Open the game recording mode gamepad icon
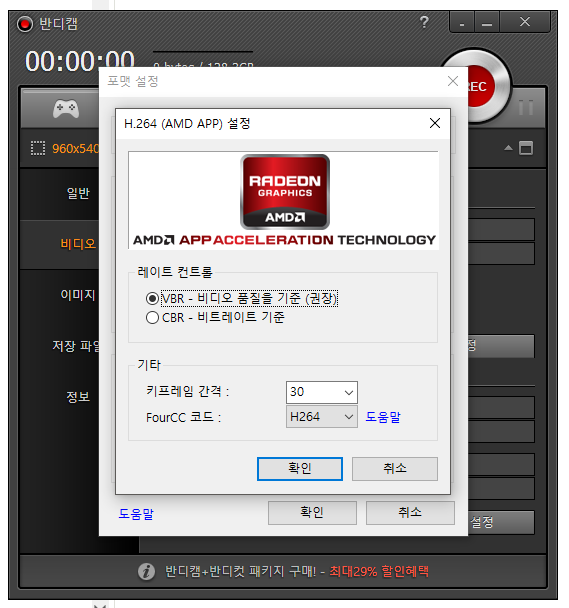 (66, 109)
